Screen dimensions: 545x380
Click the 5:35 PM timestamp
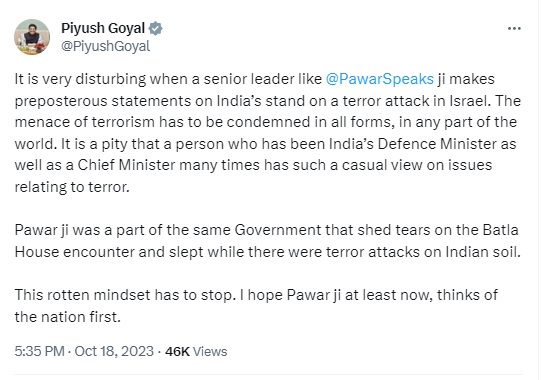39,351
